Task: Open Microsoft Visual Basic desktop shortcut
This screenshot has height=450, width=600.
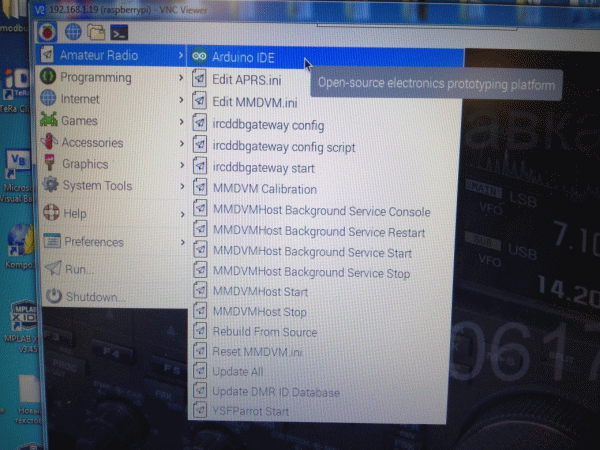Action: click(17, 176)
